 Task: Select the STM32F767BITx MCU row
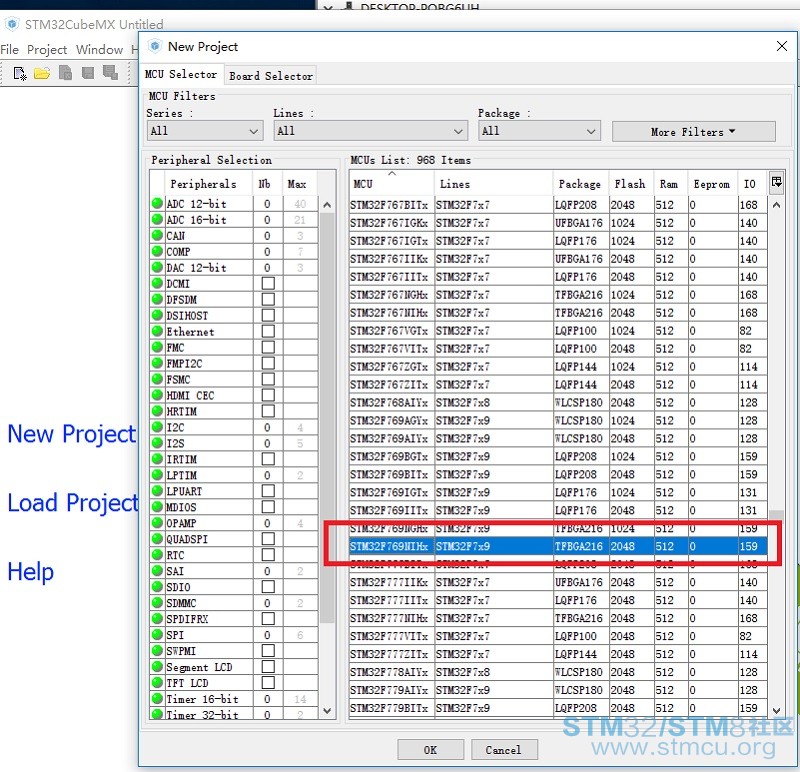pos(558,205)
